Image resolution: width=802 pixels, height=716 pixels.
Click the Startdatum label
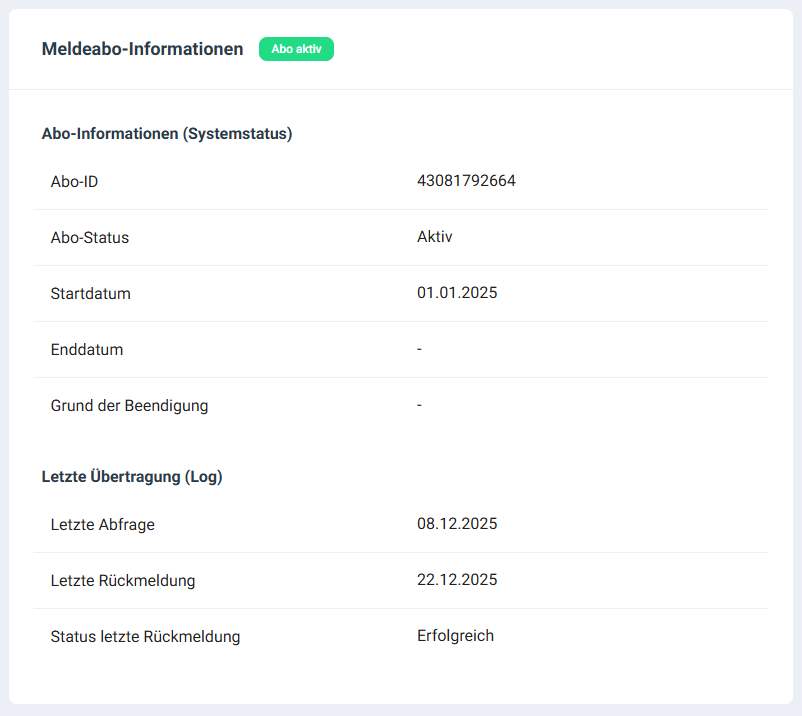[91, 294]
